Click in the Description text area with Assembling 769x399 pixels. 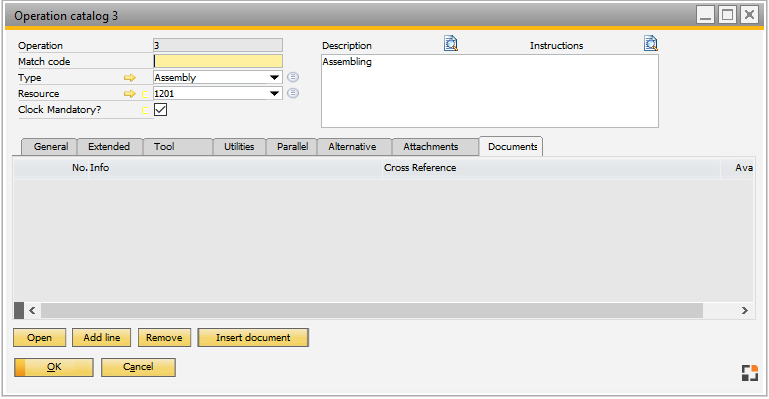(x=489, y=91)
